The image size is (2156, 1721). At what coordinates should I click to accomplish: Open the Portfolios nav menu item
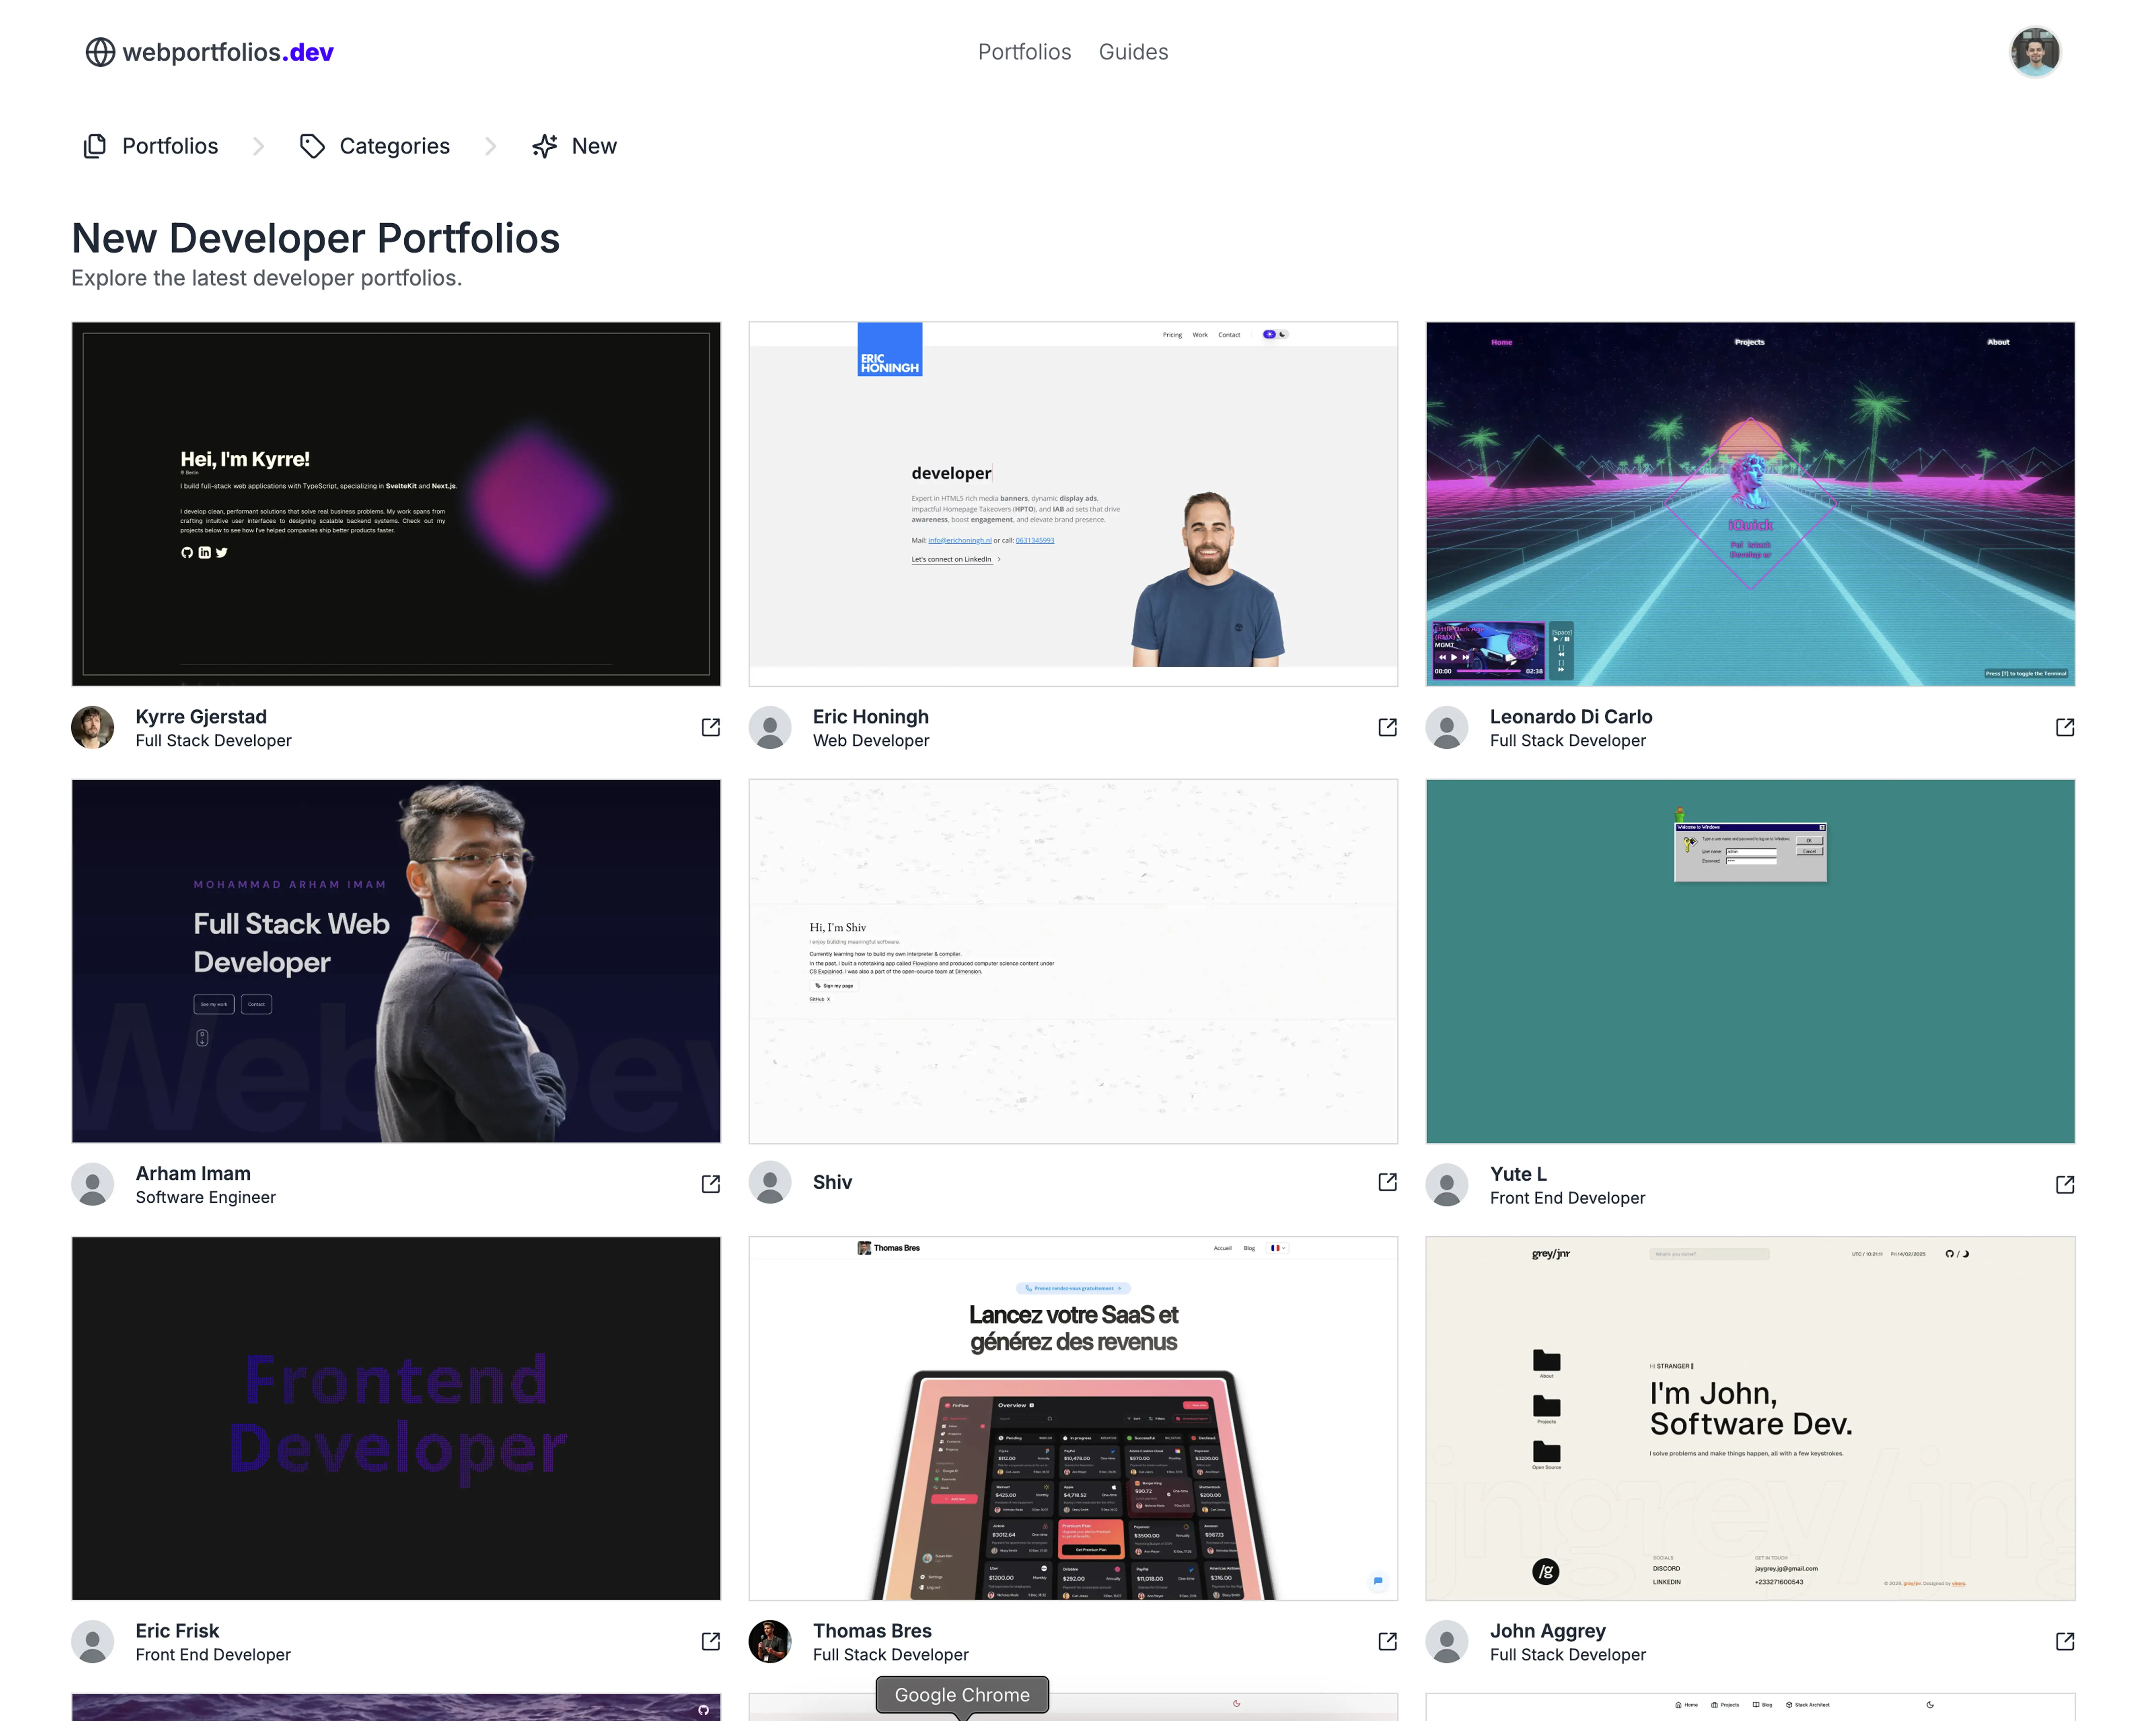click(x=1024, y=52)
